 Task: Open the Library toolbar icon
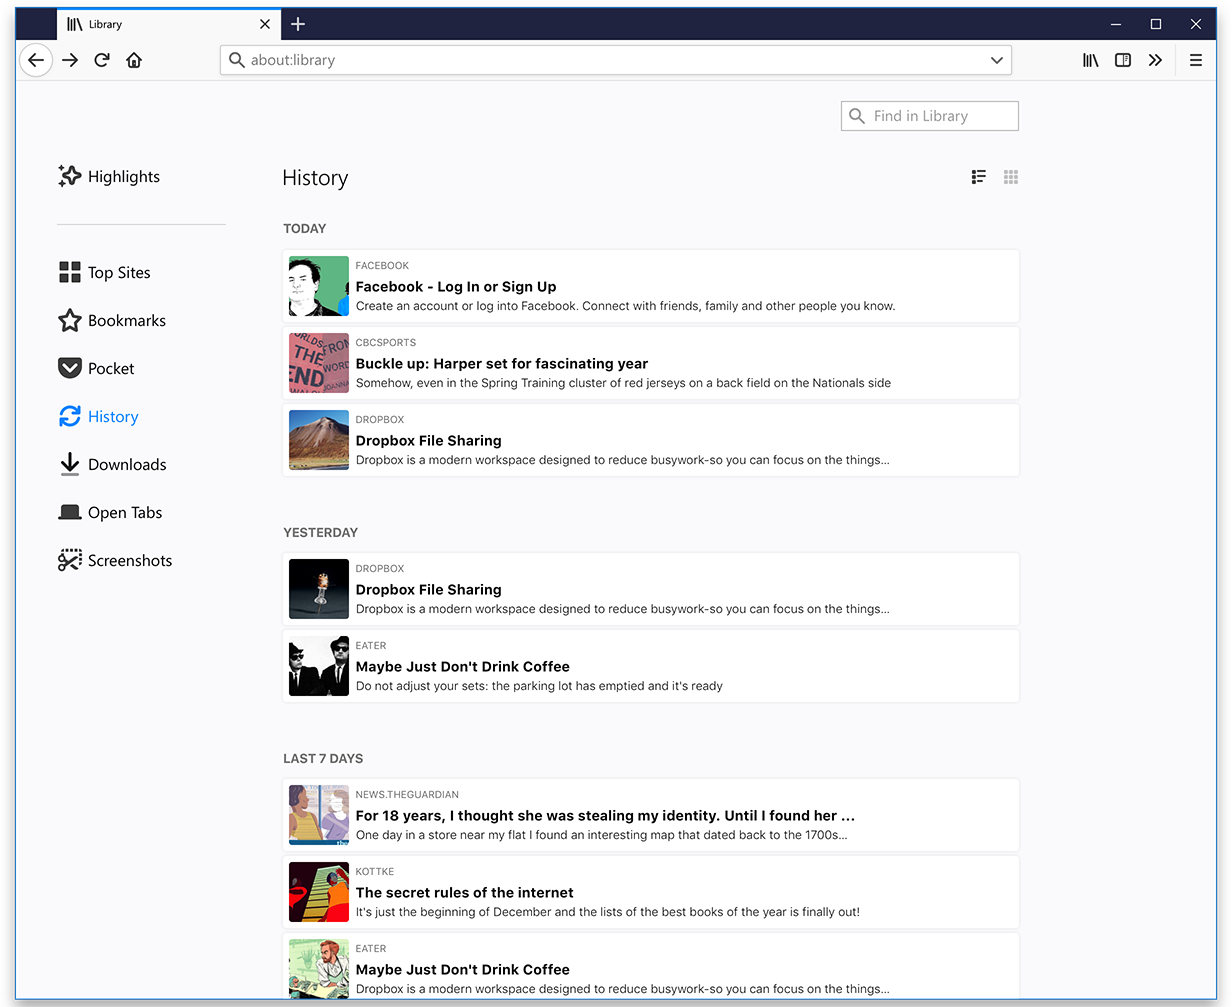point(1090,60)
